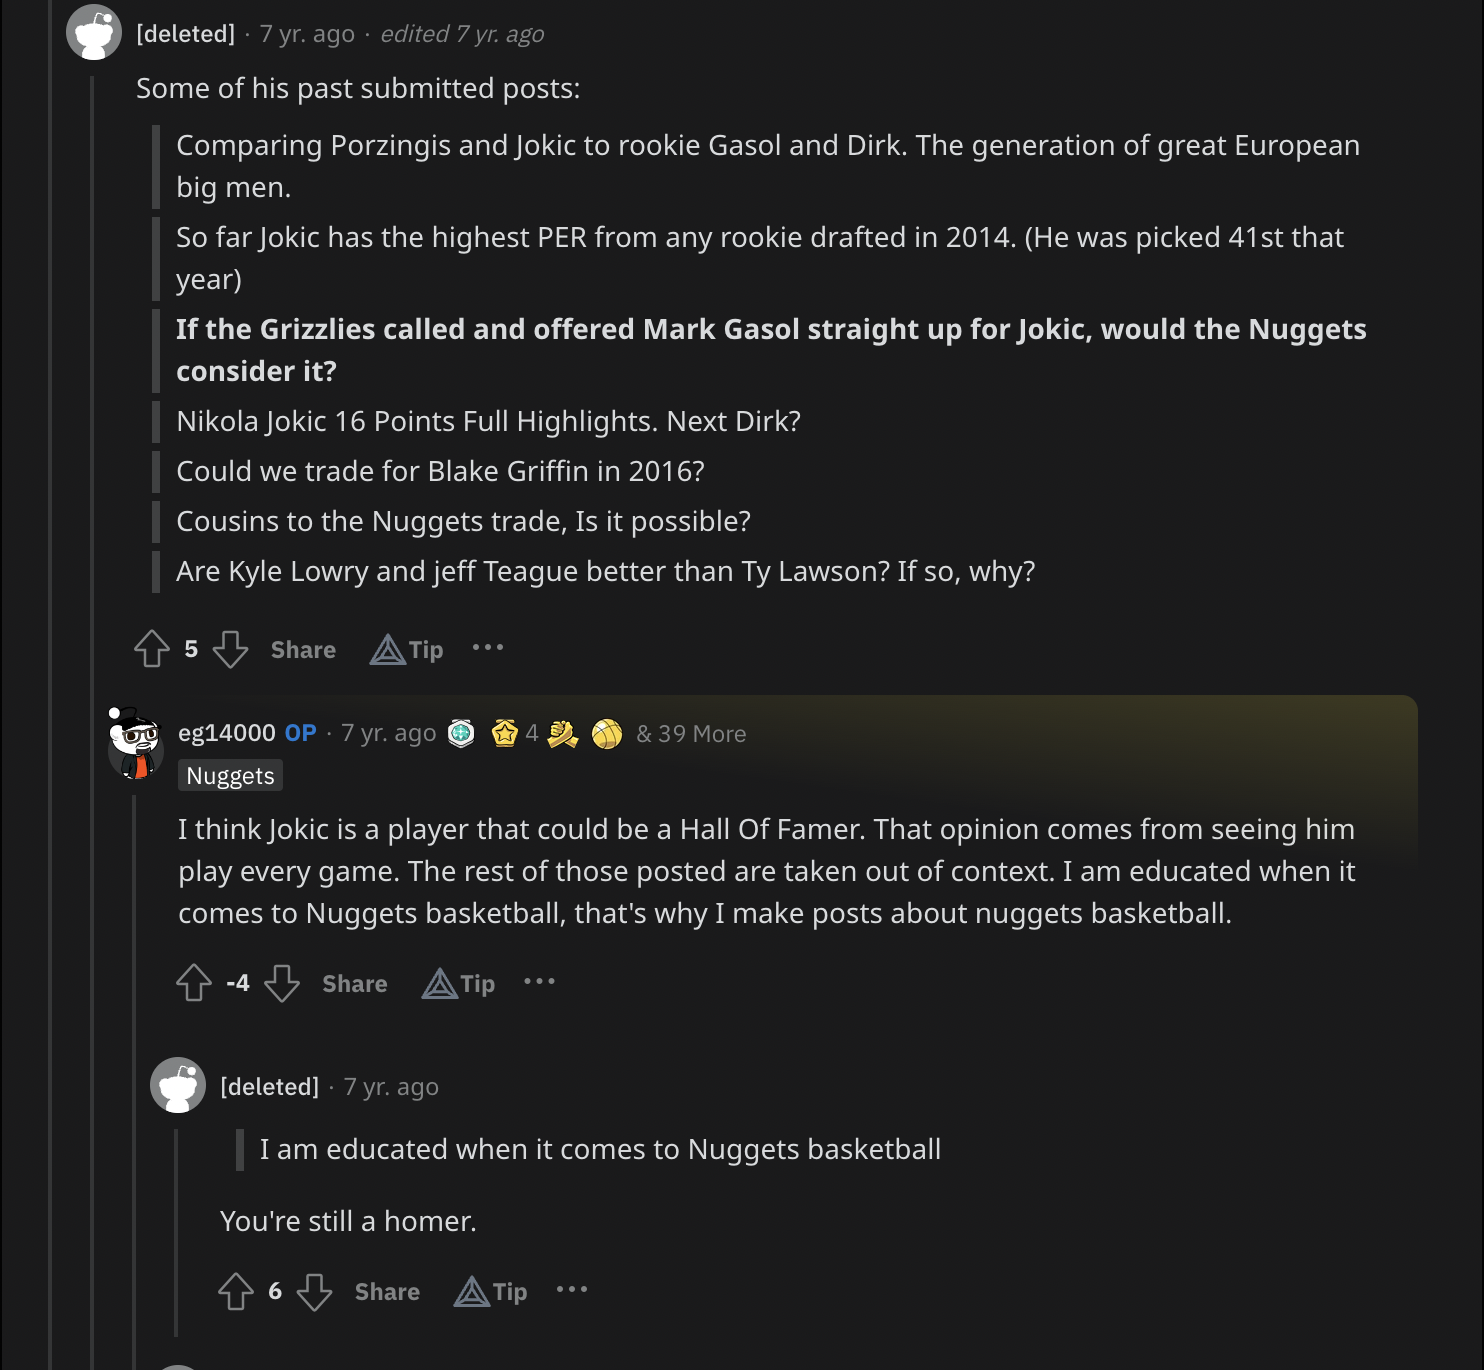Open more options on the homer reply
Screen dimensions: 1484x1370
(572, 1290)
